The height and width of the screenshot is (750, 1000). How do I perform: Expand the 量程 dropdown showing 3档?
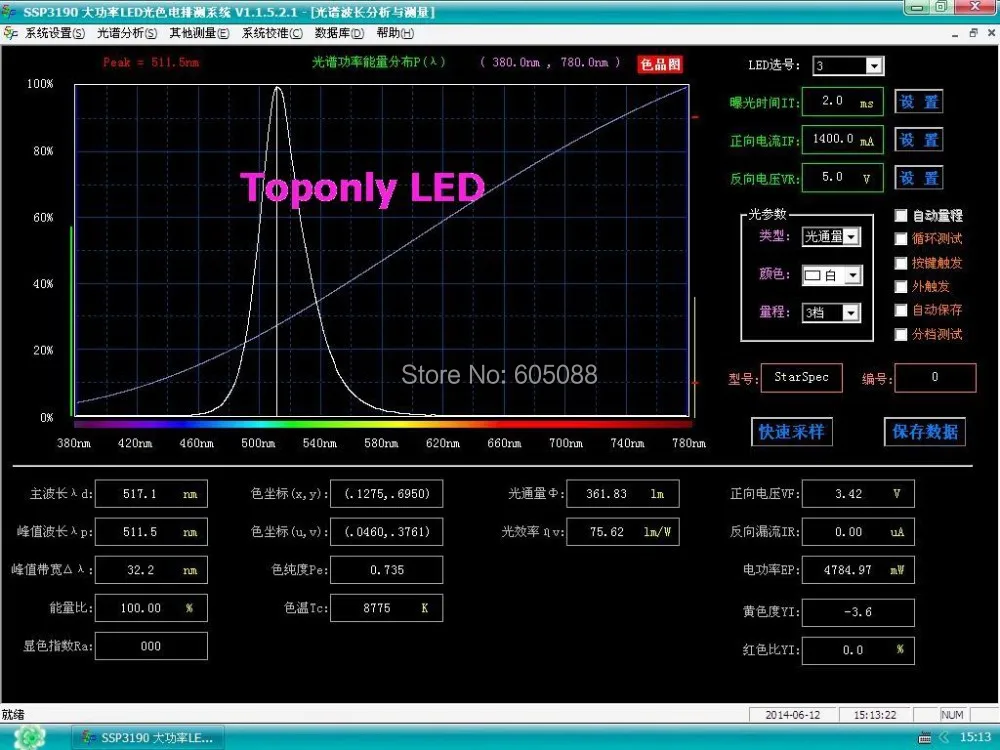click(x=851, y=312)
